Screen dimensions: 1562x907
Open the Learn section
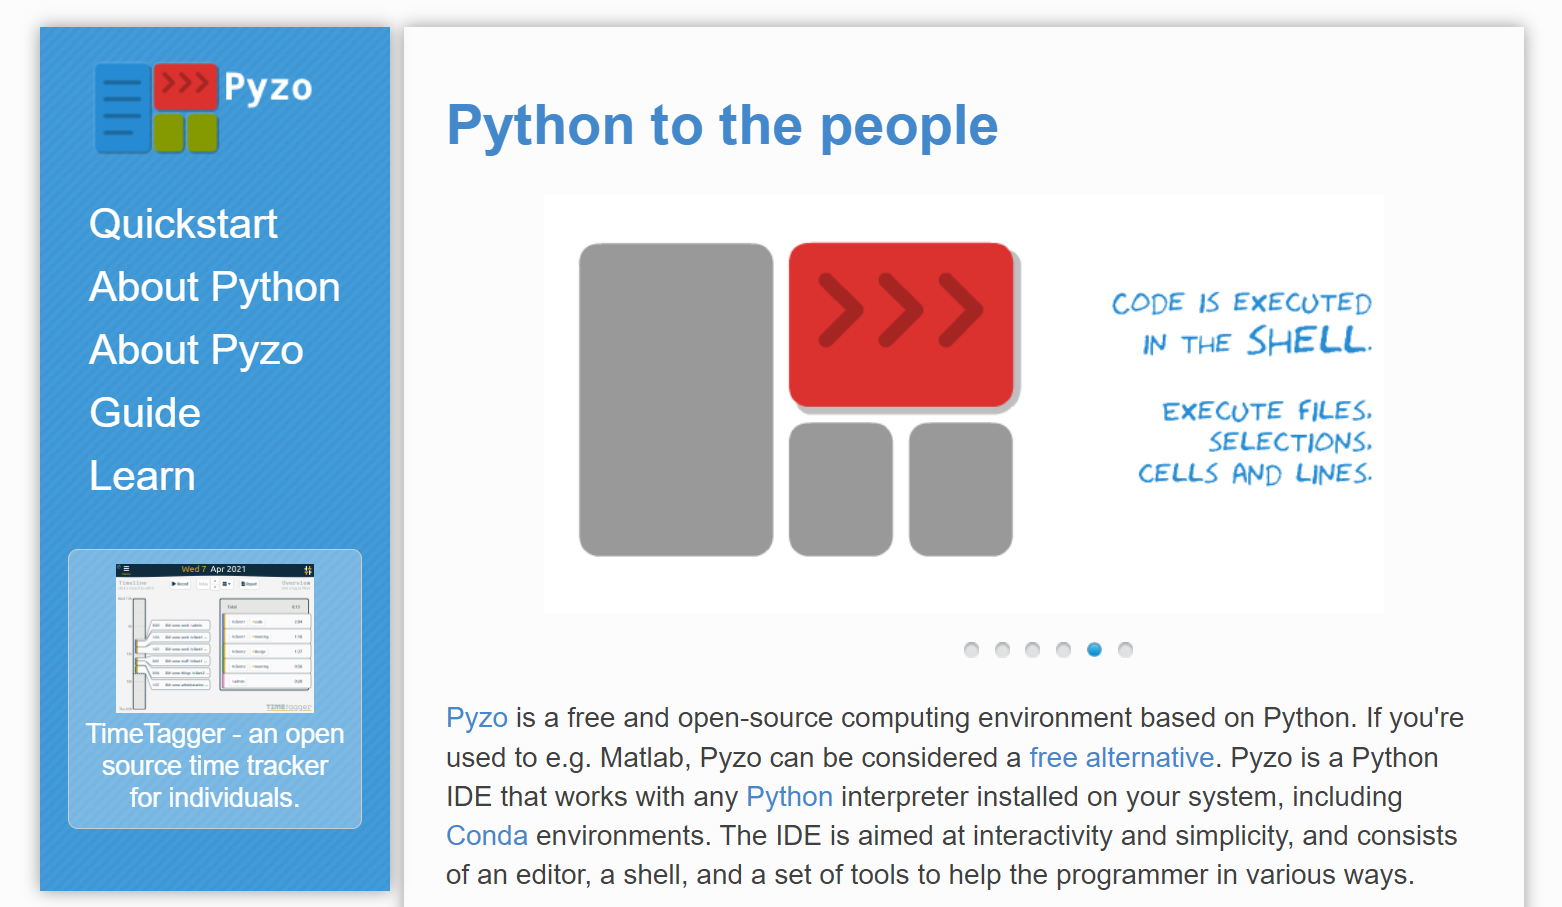(x=142, y=476)
